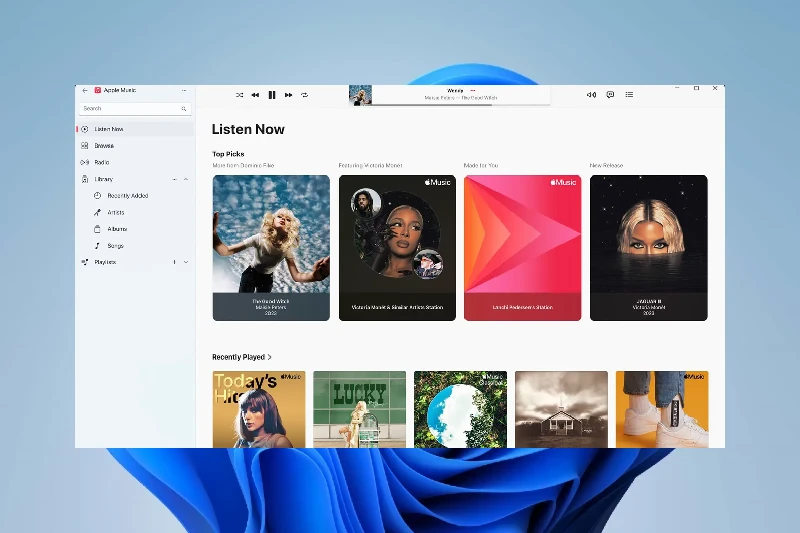Open the JAGUAR II New Release album

(x=648, y=248)
